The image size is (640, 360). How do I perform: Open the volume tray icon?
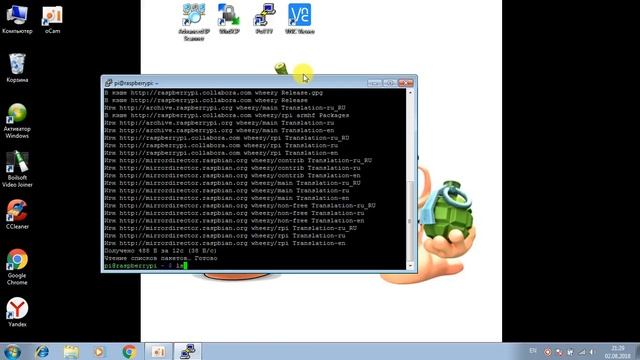coord(592,352)
